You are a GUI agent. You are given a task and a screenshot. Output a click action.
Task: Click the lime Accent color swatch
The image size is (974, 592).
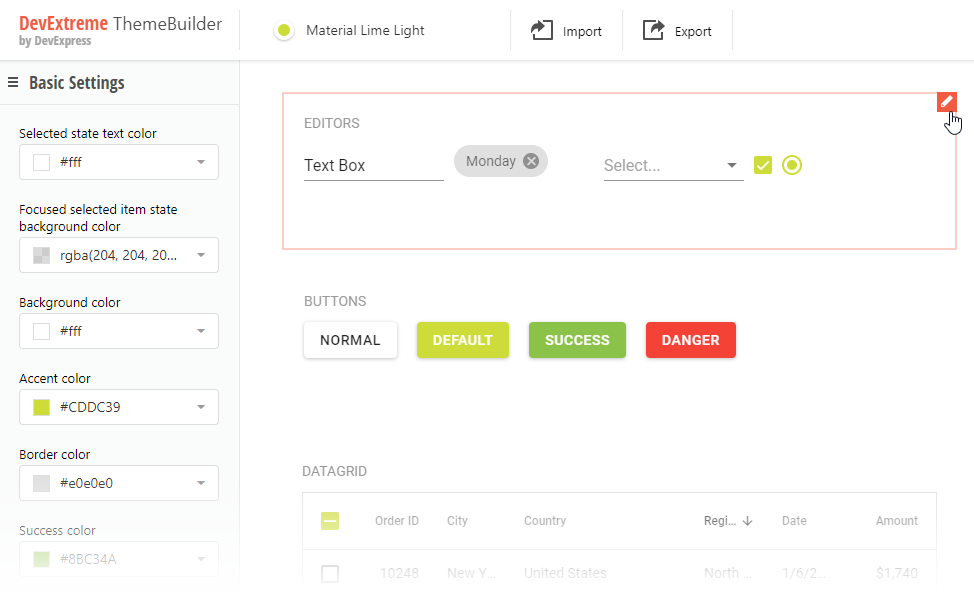[x=42, y=407]
